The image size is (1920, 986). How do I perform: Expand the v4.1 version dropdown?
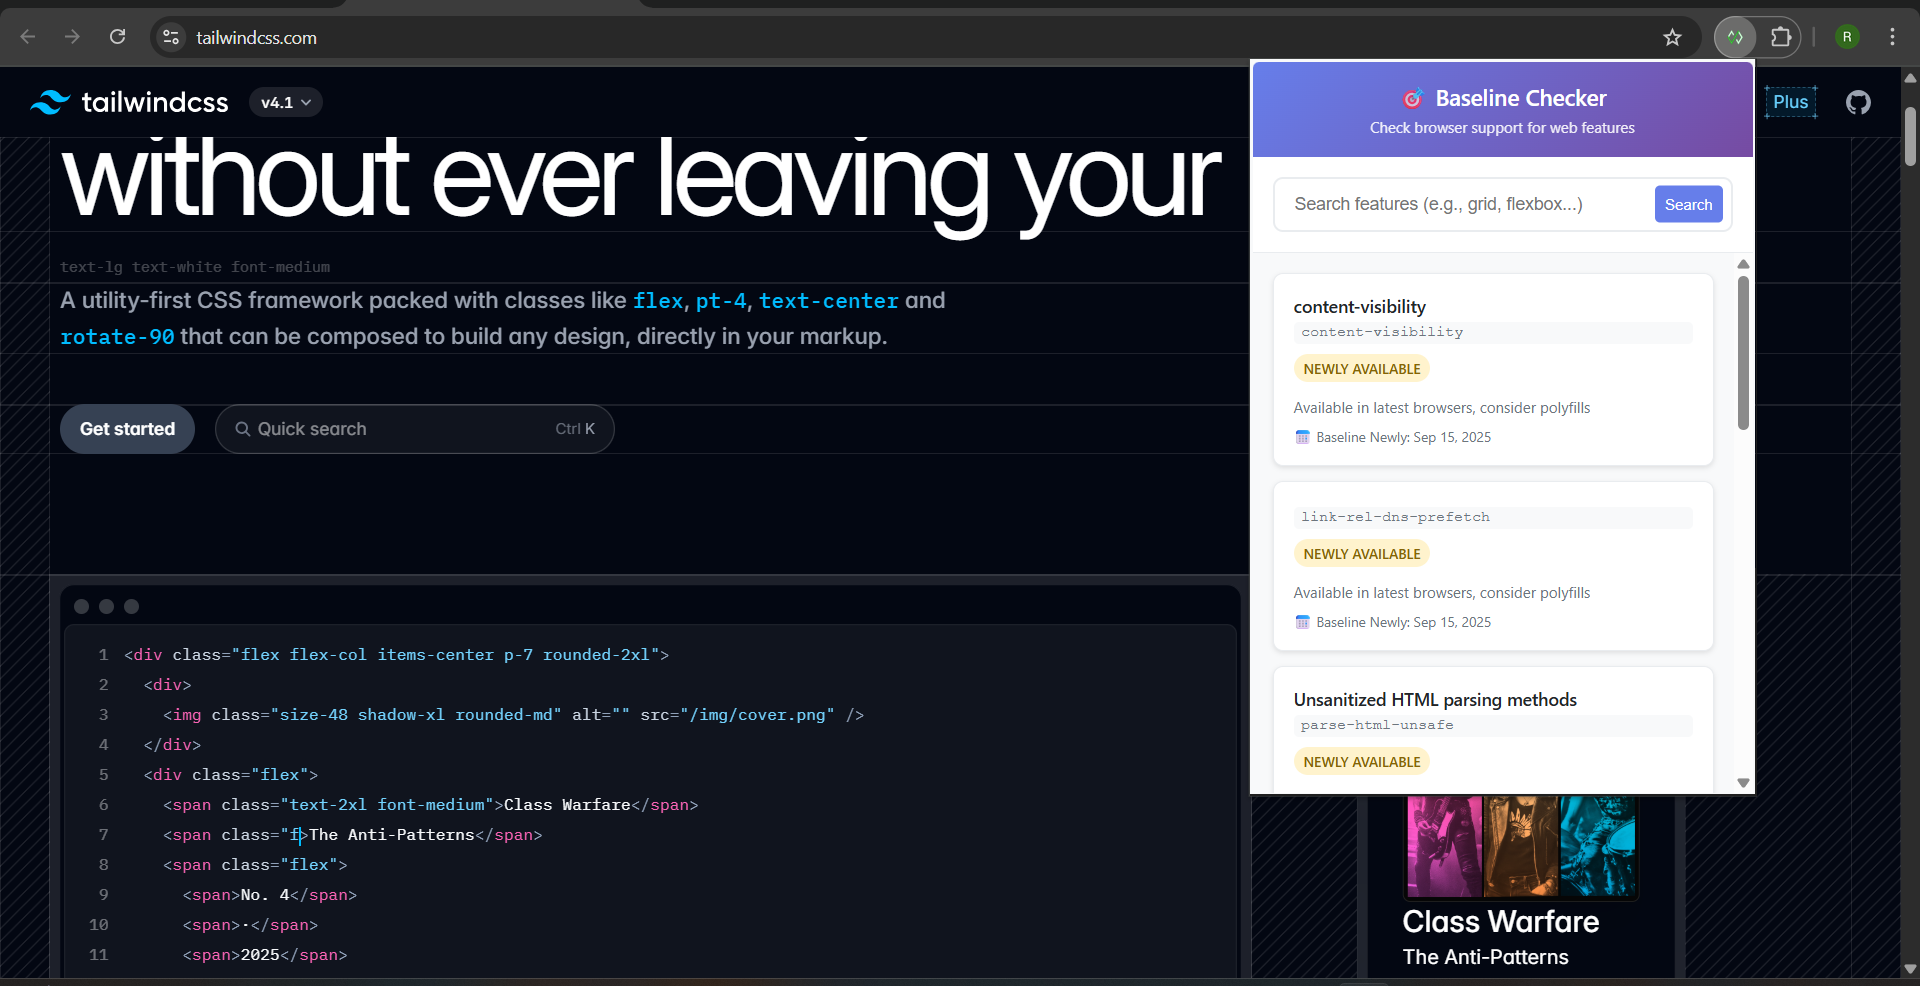click(x=285, y=102)
